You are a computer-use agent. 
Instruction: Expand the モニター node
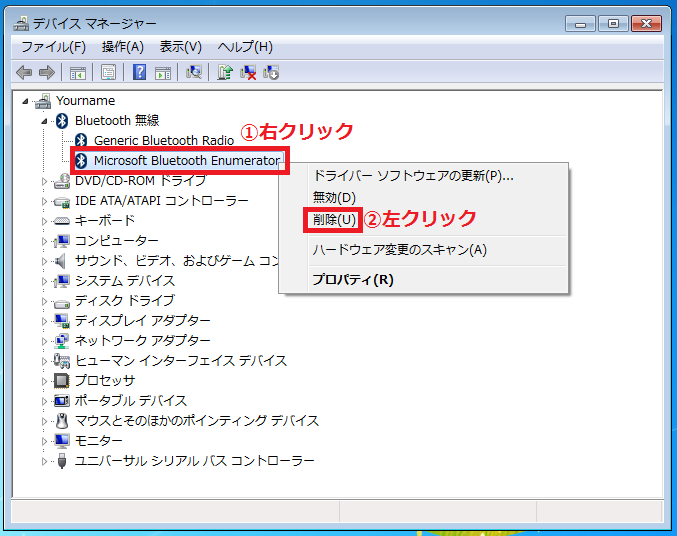[44, 441]
